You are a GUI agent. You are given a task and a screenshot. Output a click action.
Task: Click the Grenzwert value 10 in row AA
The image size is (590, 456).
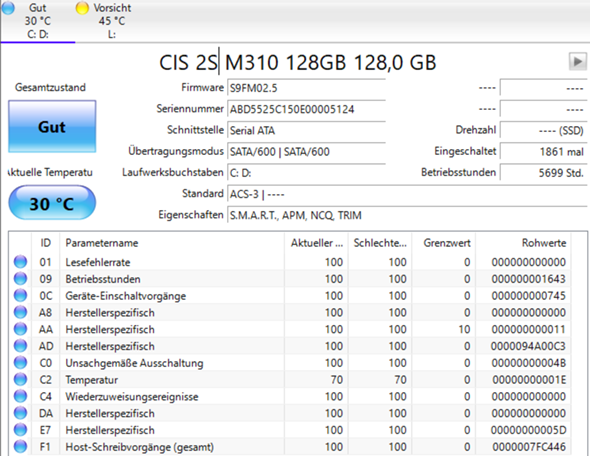coord(464,329)
